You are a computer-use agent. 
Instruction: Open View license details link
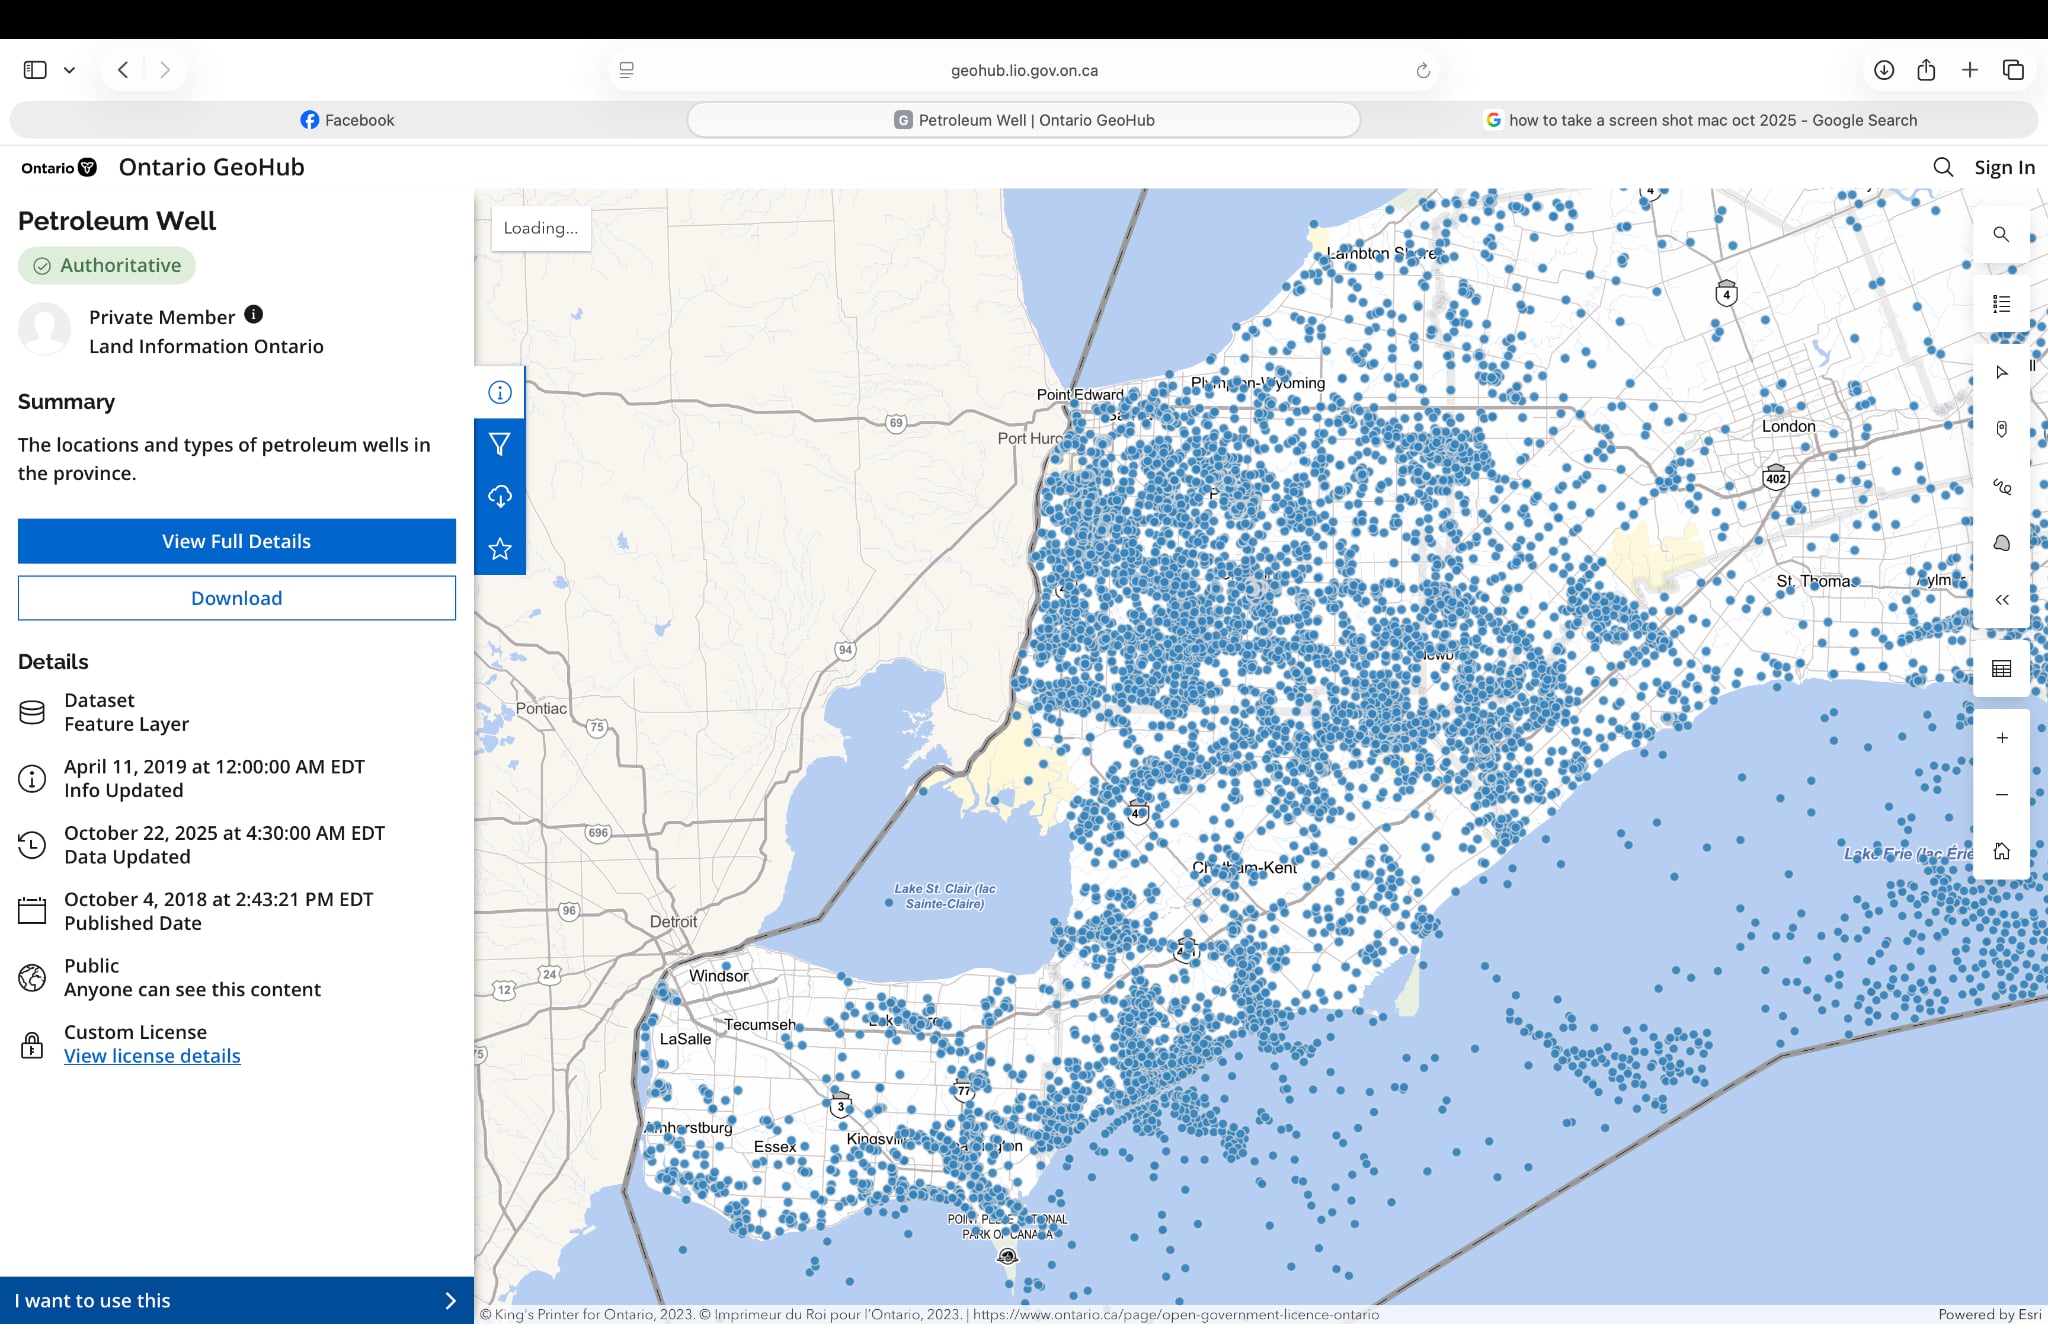[x=152, y=1056]
